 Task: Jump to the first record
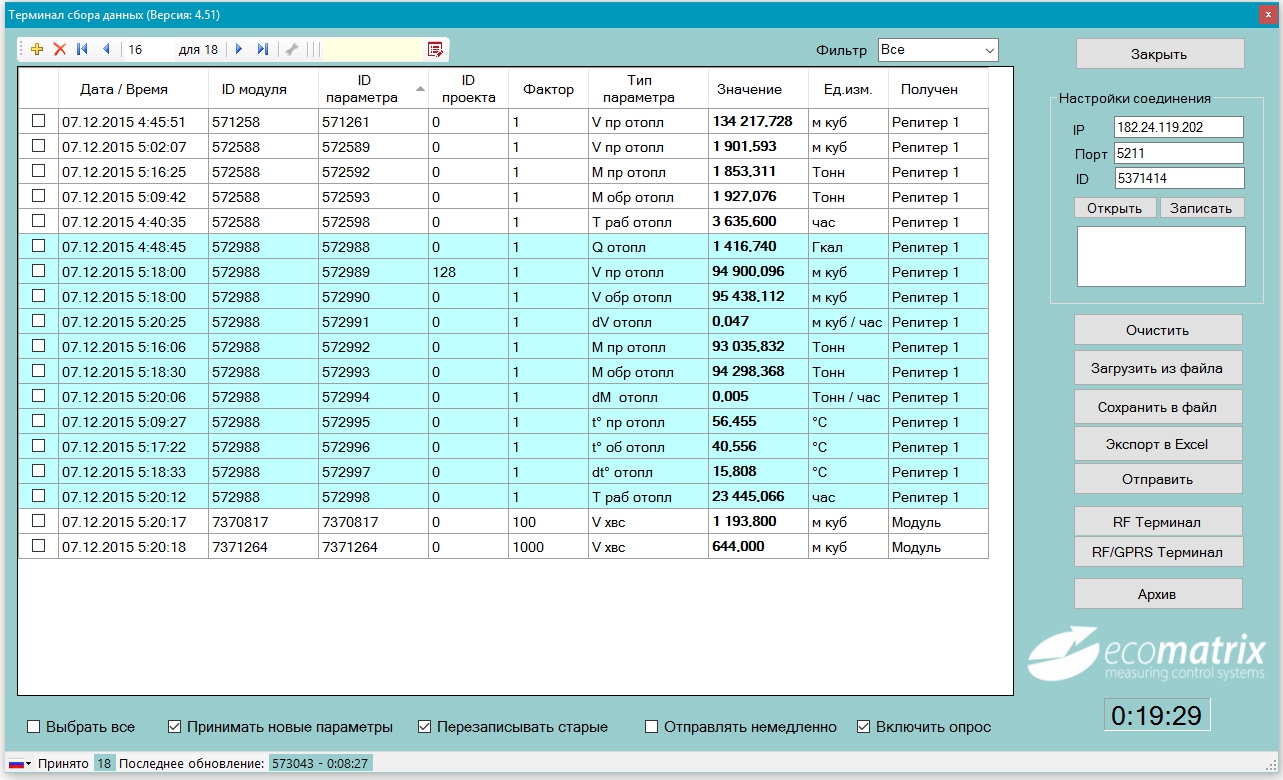[x=83, y=49]
